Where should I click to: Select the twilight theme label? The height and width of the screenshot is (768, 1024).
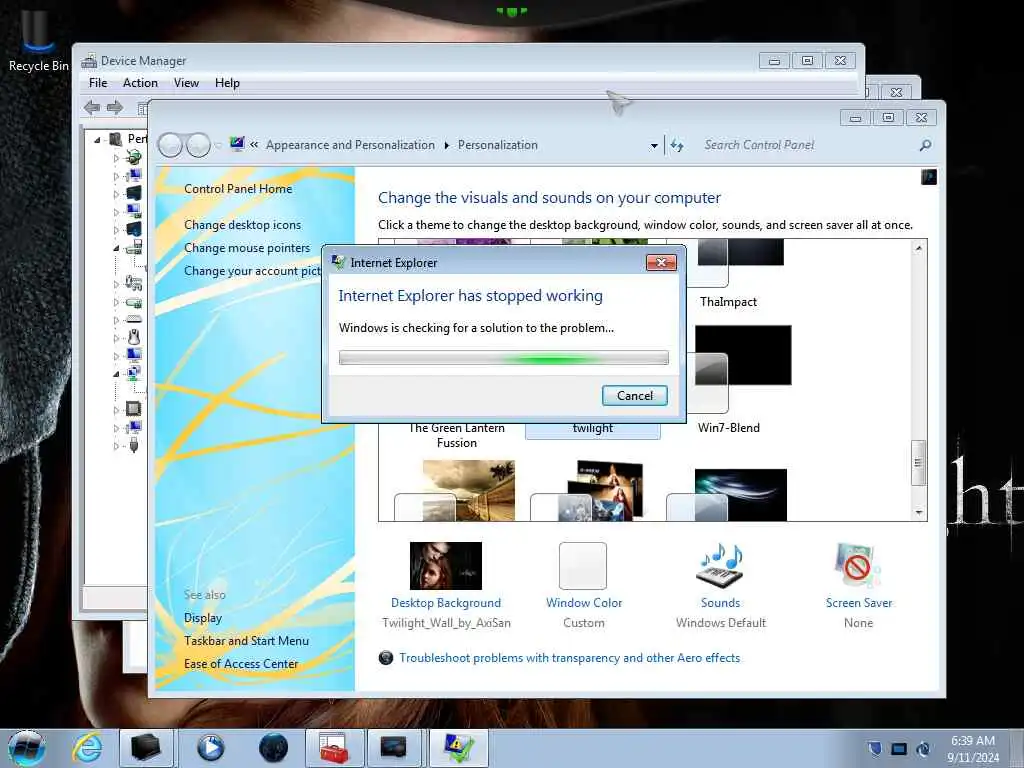(593, 428)
